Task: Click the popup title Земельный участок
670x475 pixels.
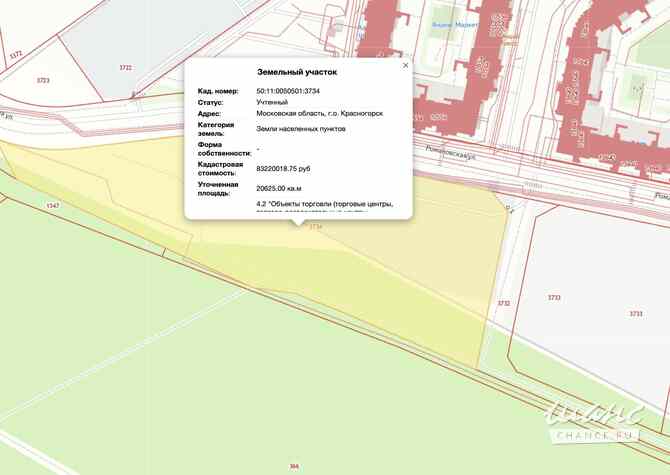Action: point(297,72)
